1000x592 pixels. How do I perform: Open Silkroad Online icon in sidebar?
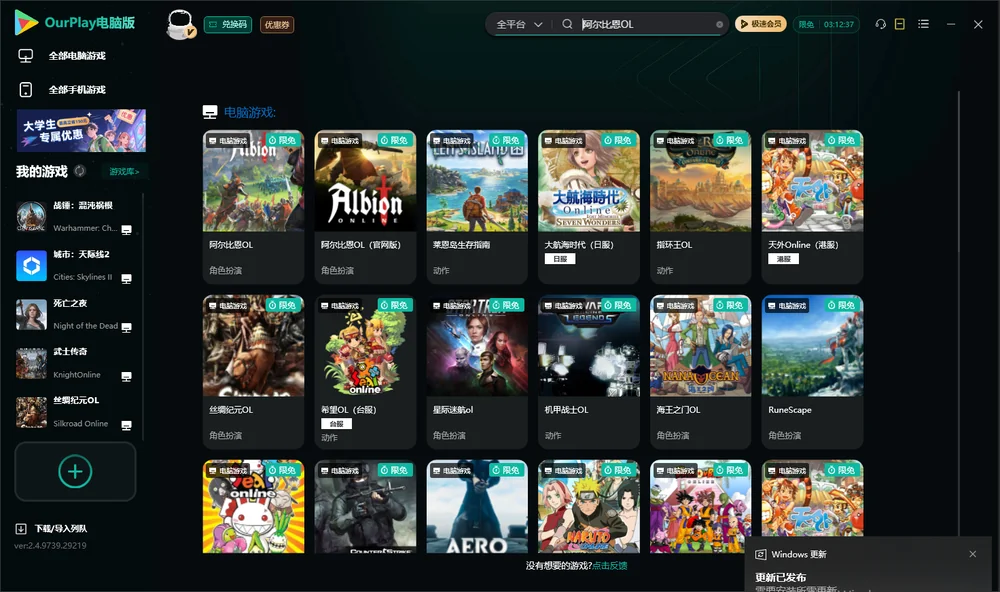coord(31,412)
